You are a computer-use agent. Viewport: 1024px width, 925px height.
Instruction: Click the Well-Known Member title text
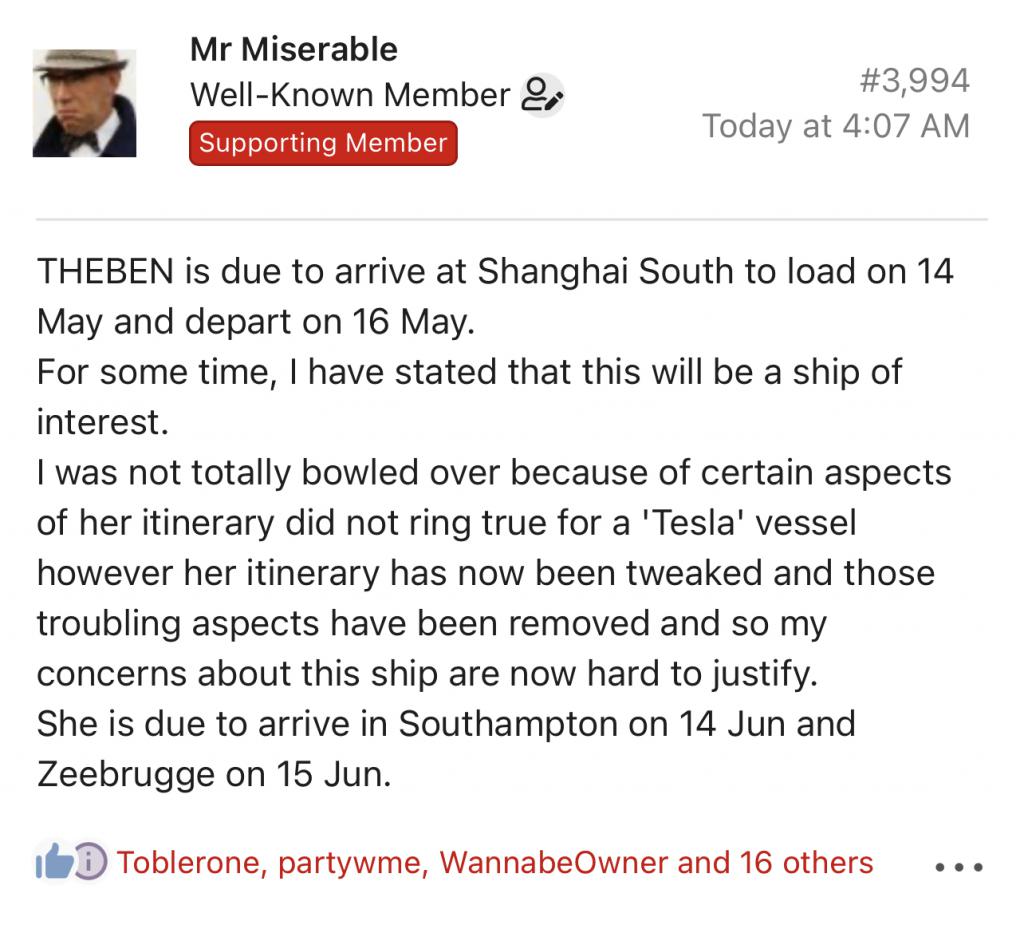click(350, 95)
